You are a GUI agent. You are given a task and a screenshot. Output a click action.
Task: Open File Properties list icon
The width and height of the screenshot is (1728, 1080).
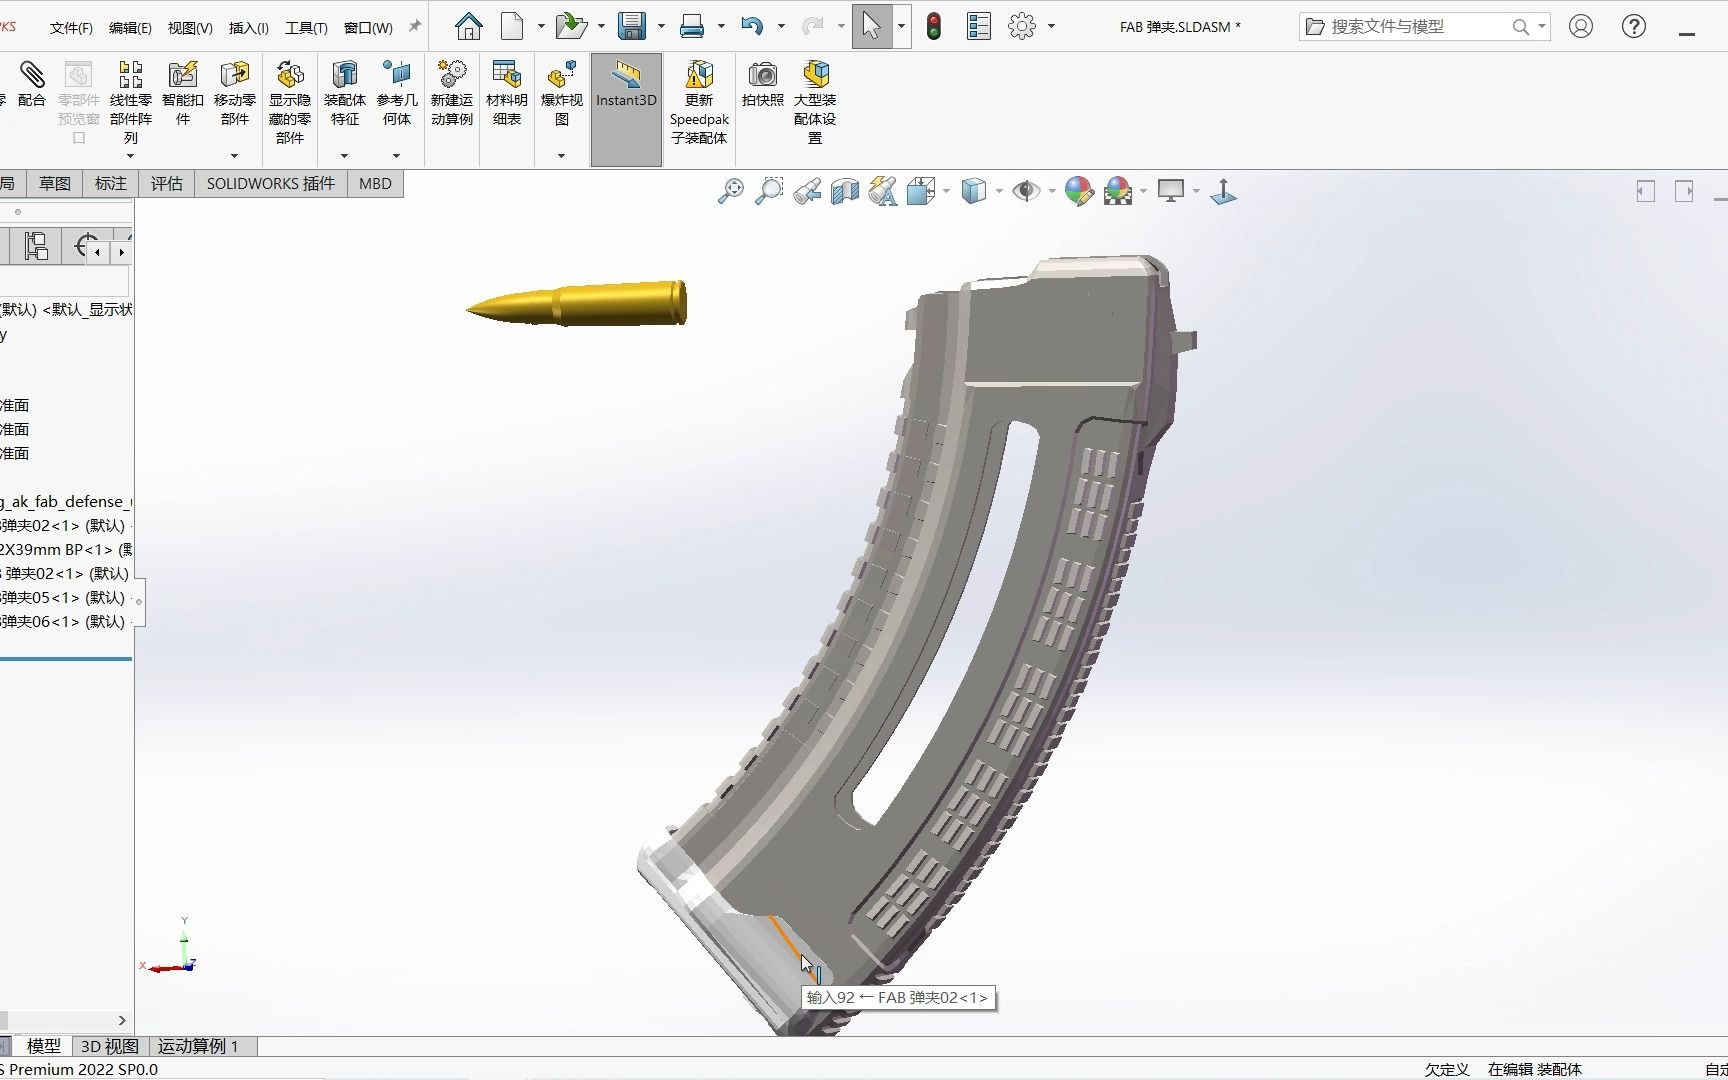point(979,26)
